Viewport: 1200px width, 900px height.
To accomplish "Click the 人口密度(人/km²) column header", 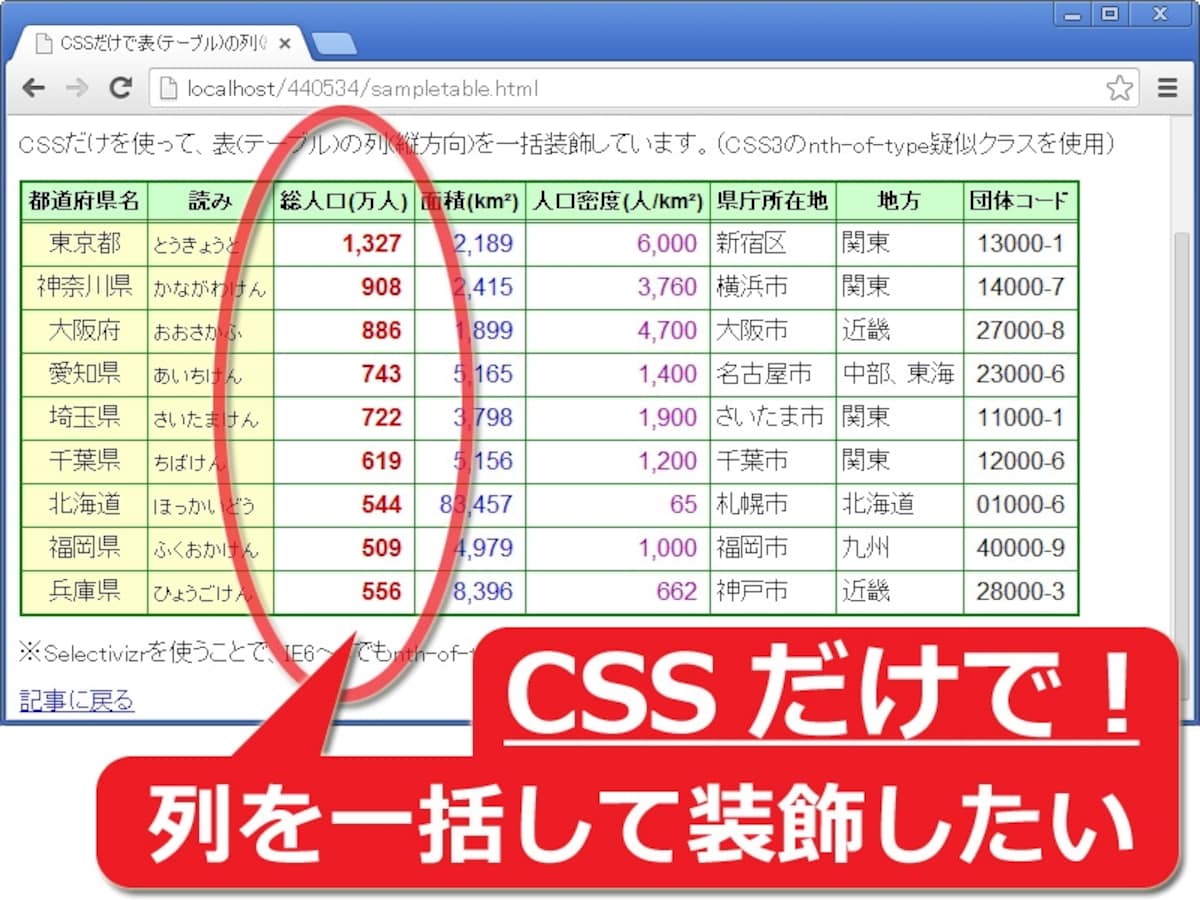I will [x=617, y=201].
